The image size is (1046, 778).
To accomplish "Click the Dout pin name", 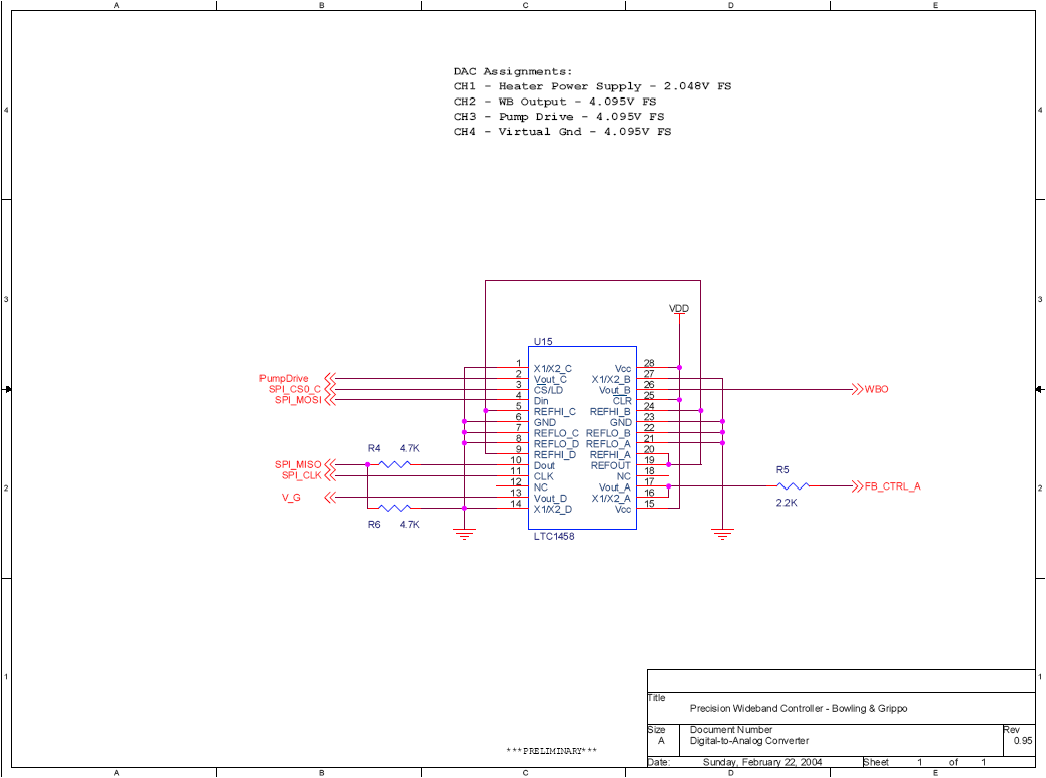I will pyautogui.click(x=544, y=465).
